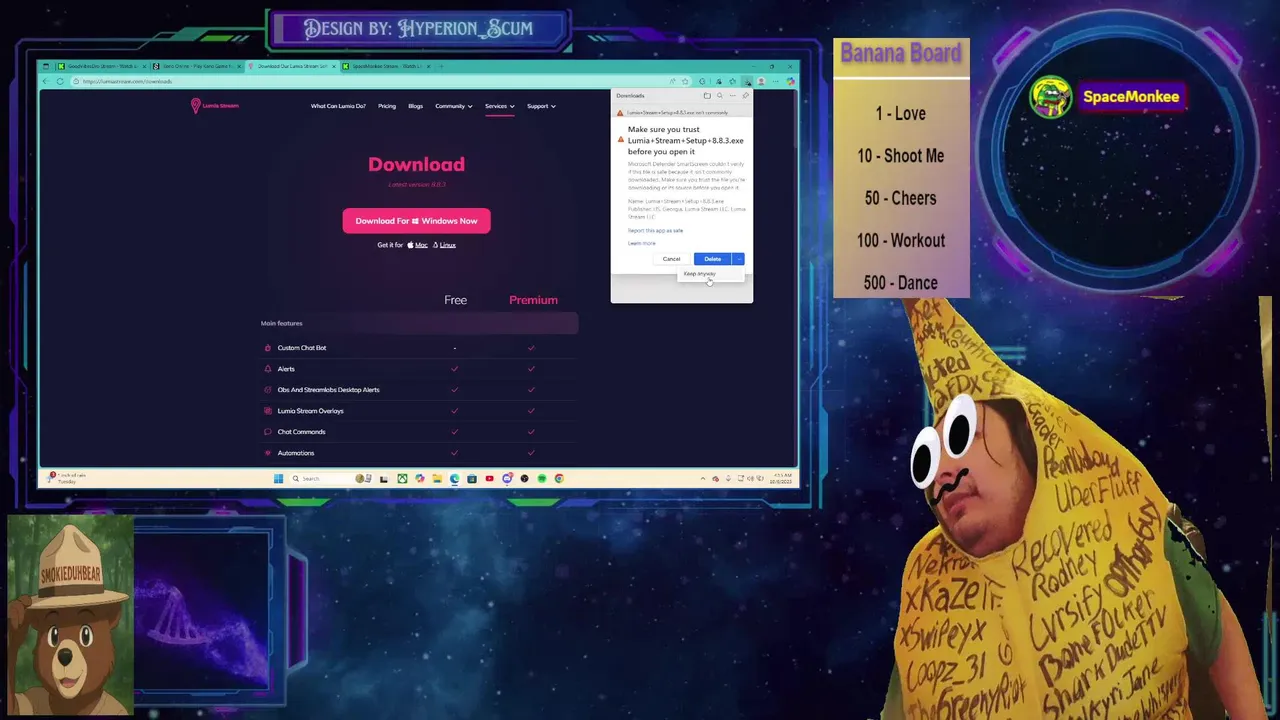Open YouTube app in taskbar
Viewport: 1280px width, 720px height.
point(489,479)
